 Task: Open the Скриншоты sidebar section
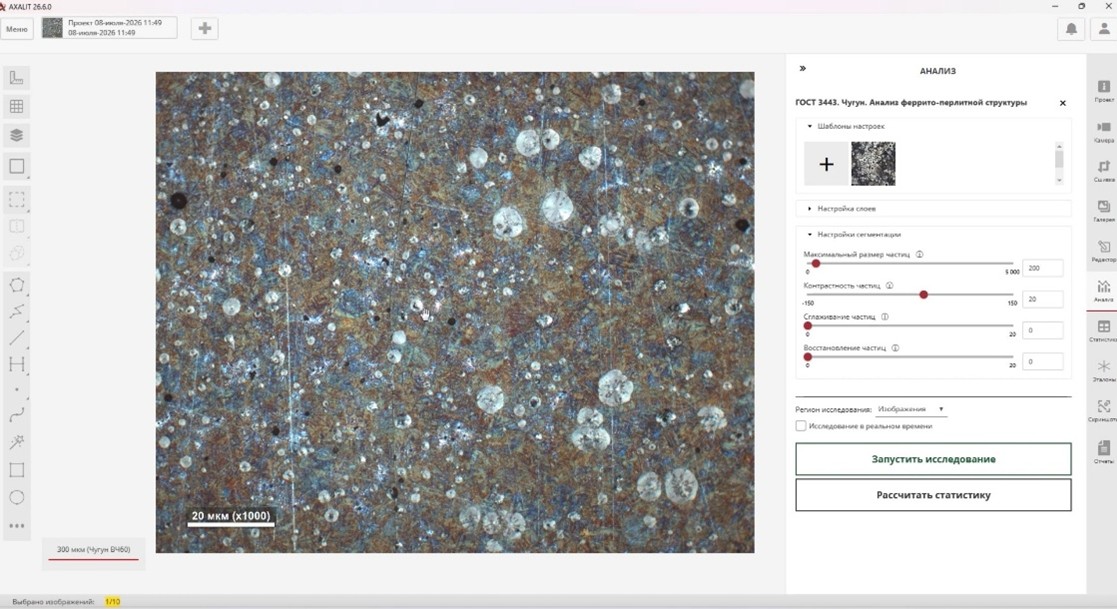[x=1103, y=410]
